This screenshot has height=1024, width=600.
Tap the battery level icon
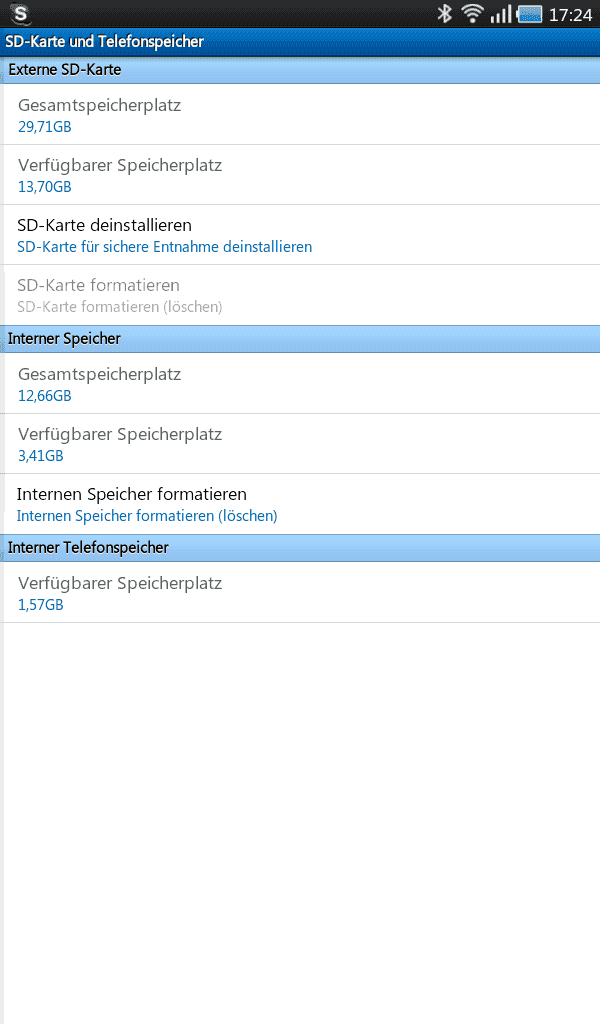click(529, 14)
